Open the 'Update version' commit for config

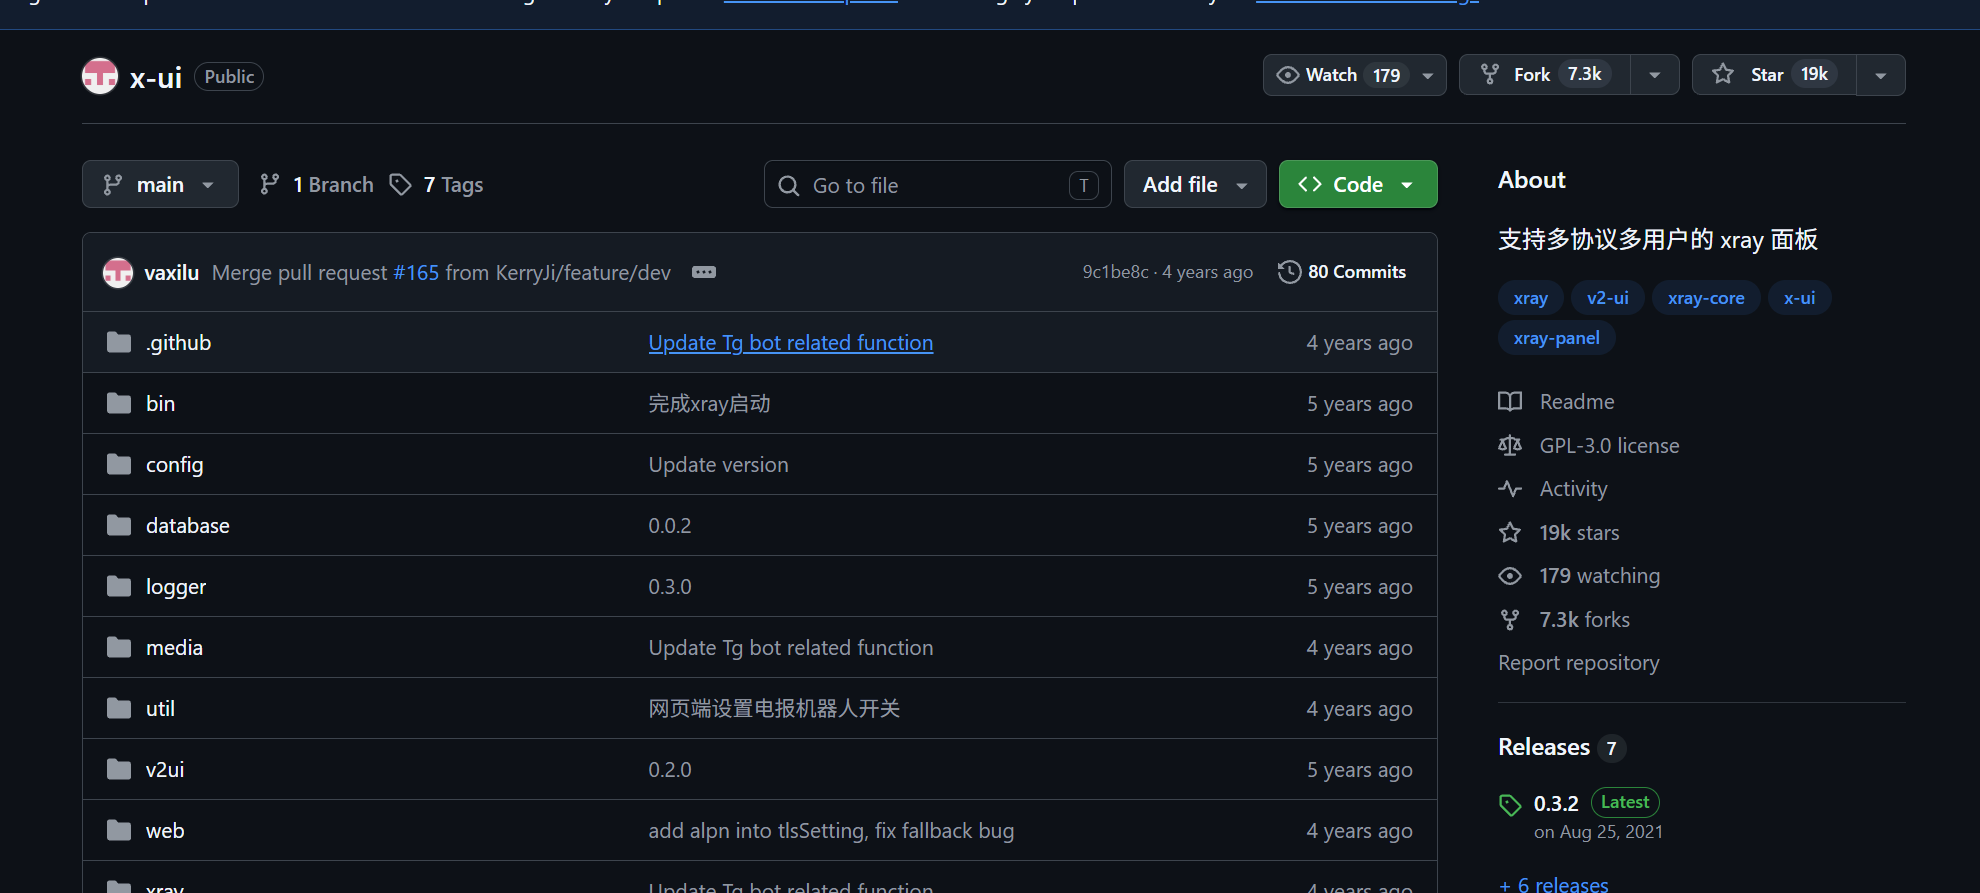tap(718, 465)
